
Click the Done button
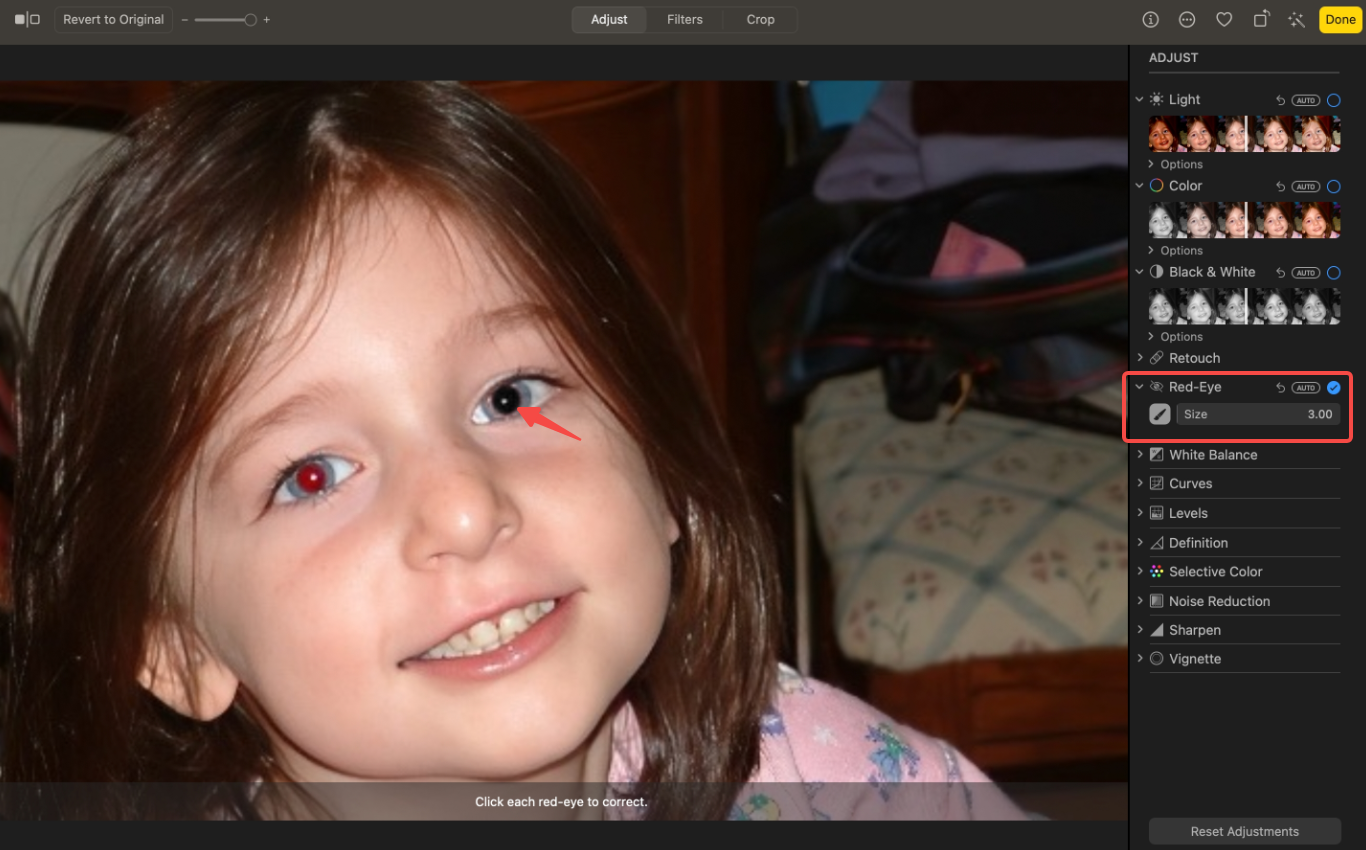point(1339,19)
